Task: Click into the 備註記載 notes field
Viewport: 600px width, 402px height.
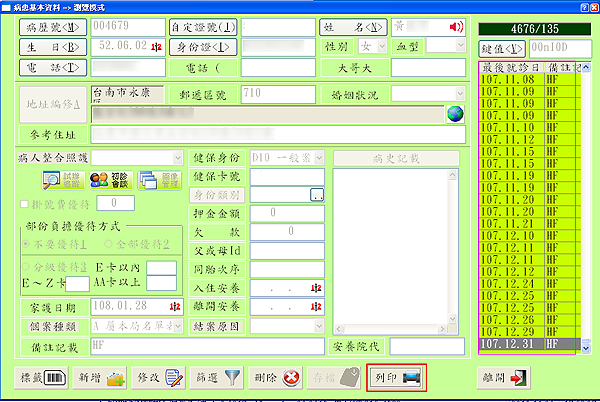Action: (206, 345)
